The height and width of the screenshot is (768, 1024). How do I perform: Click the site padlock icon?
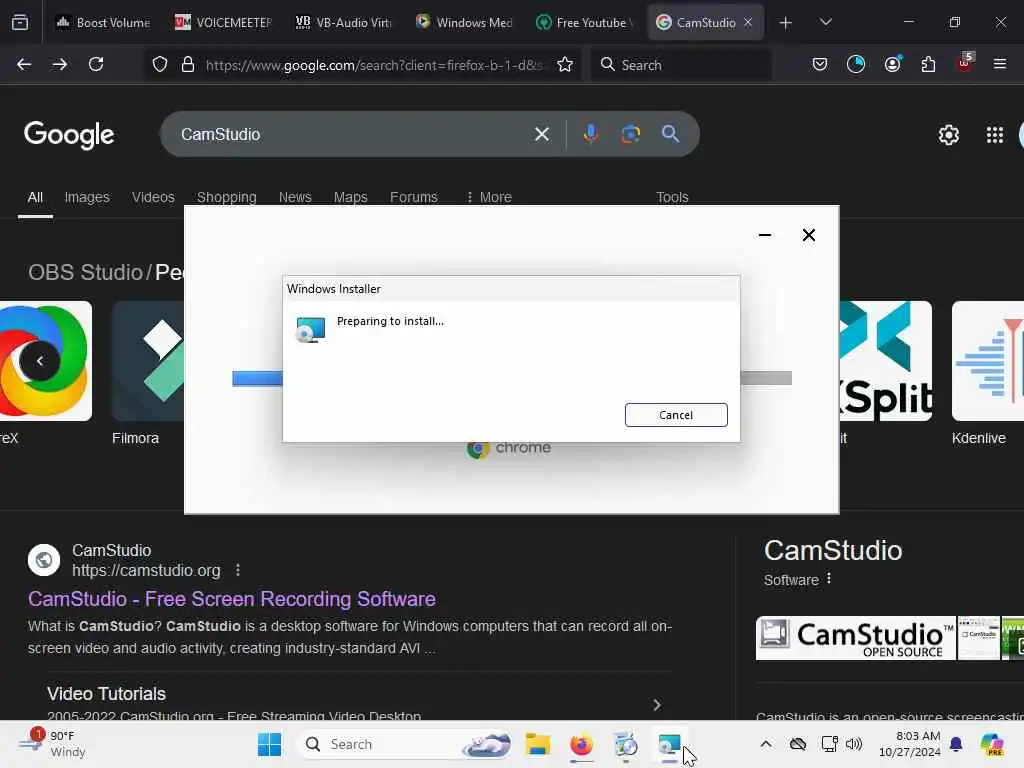click(x=188, y=65)
